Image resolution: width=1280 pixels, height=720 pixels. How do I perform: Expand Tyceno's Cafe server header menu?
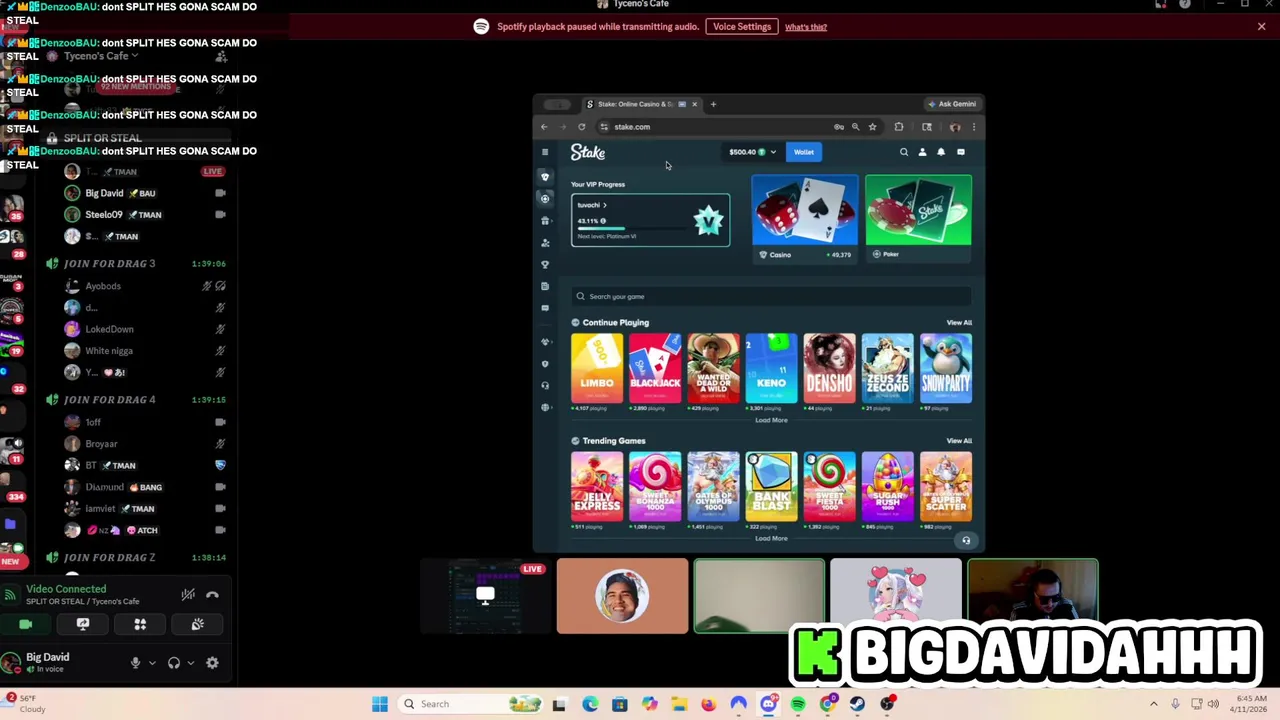click(100, 56)
